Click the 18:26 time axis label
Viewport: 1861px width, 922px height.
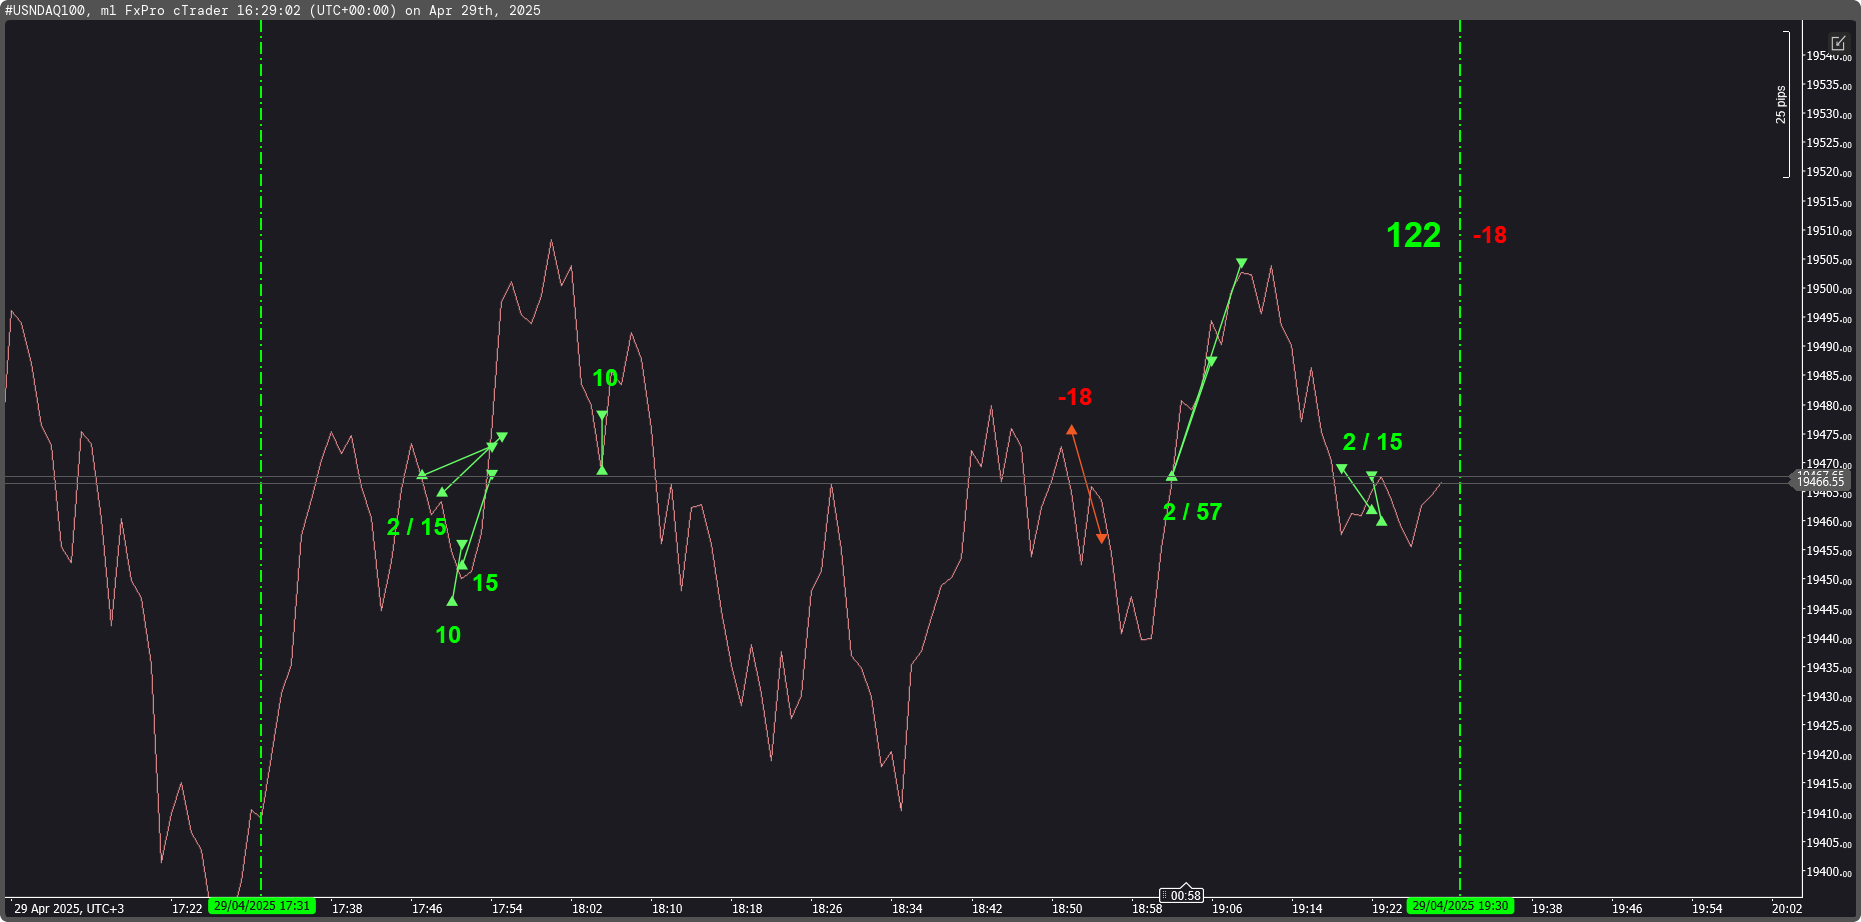pyautogui.click(x=827, y=909)
